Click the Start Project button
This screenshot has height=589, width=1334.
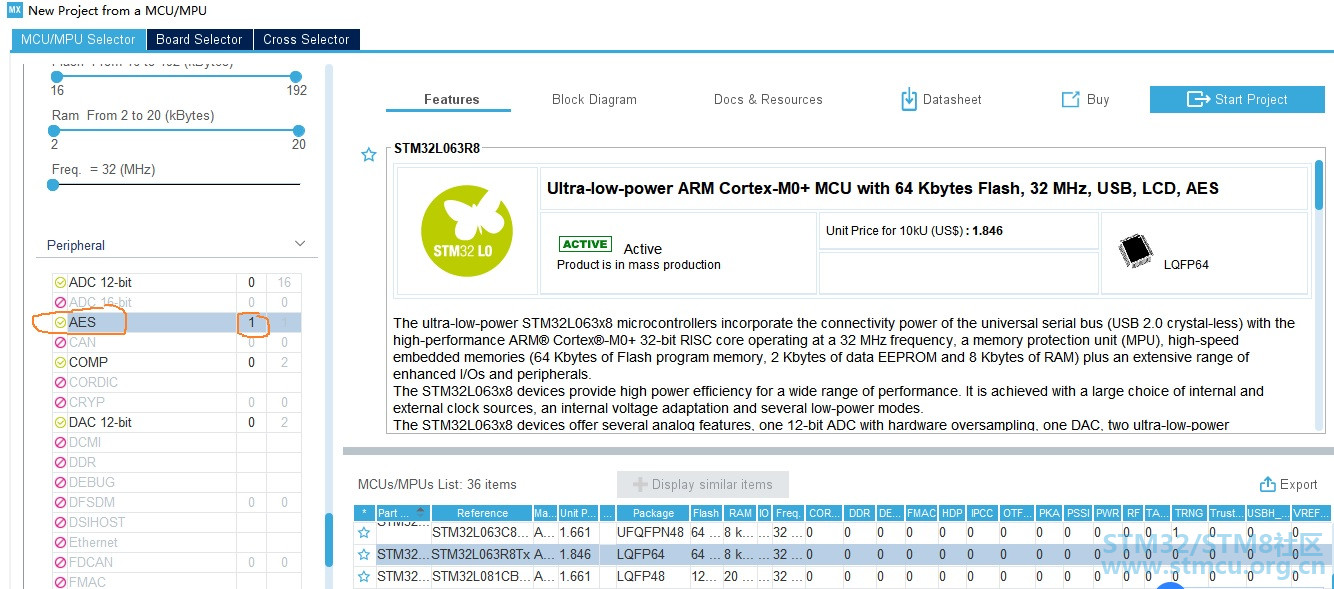click(1237, 99)
